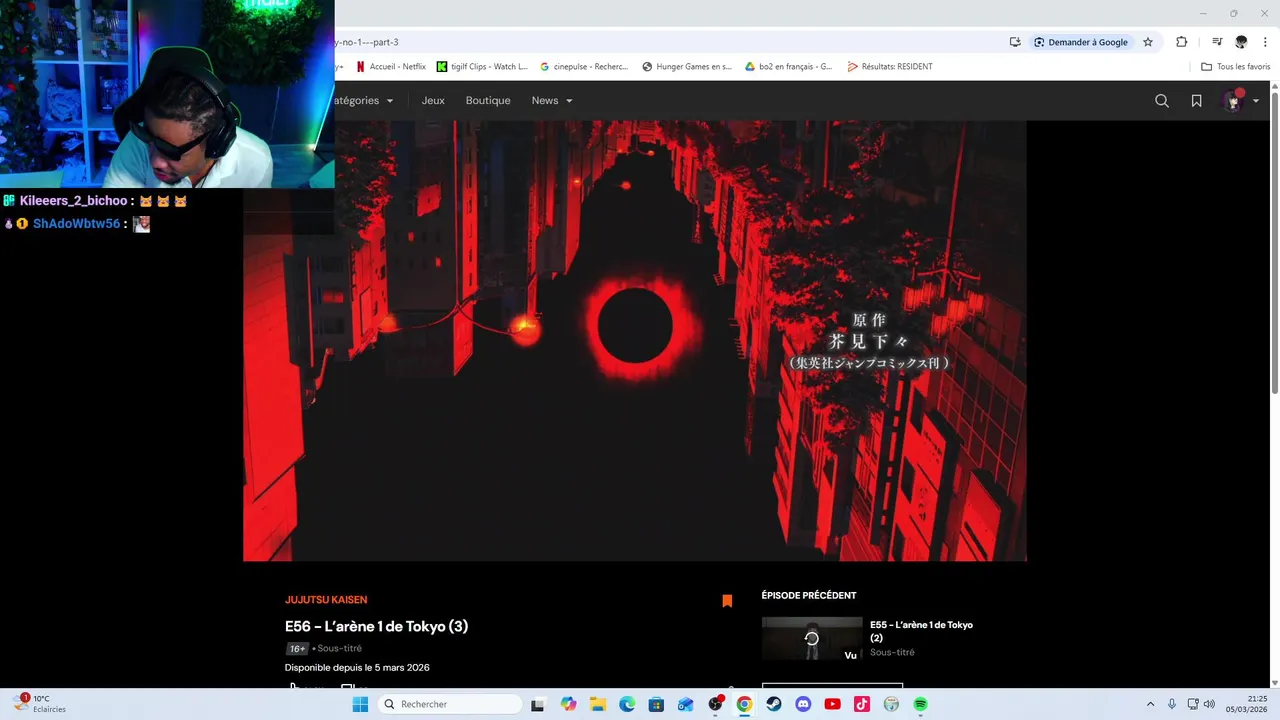Open Microsoft Edge from the taskbar

point(627,704)
